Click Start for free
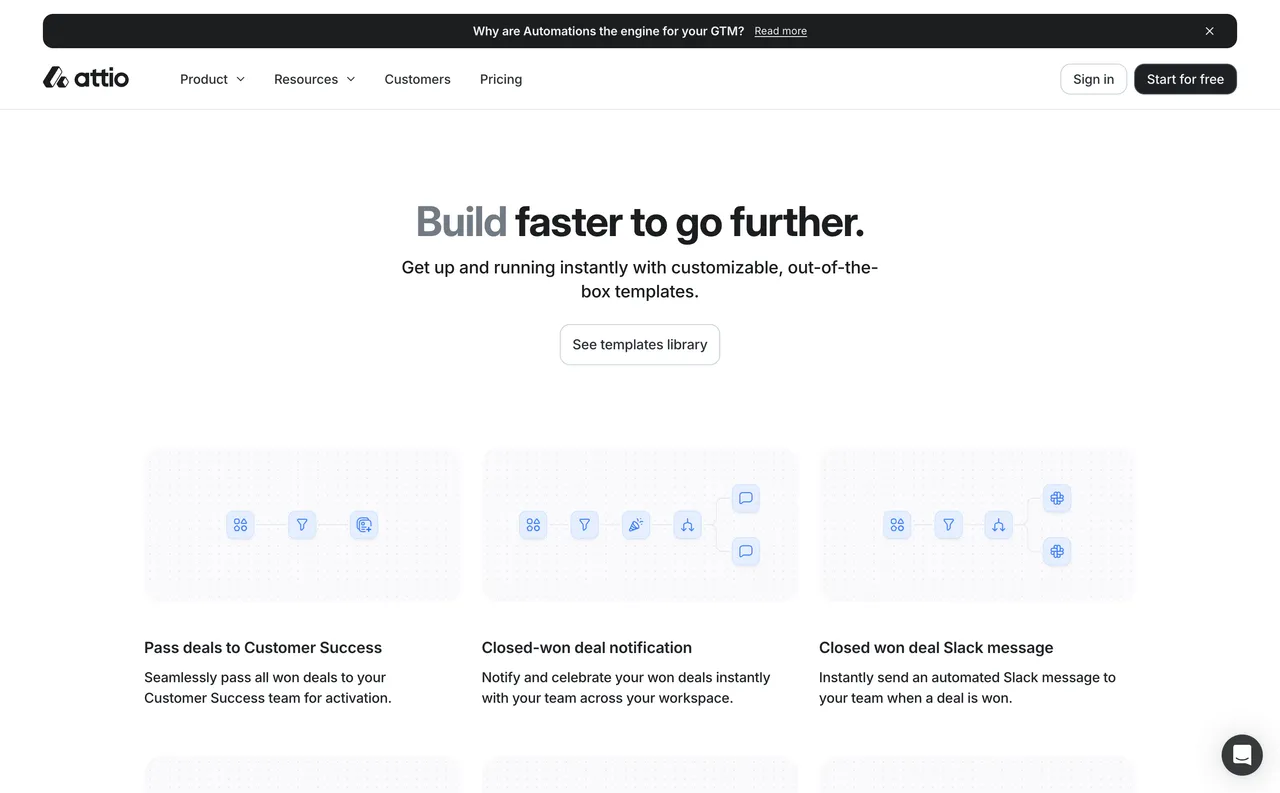Screen dimensions: 1280x793 (x=1185, y=78)
